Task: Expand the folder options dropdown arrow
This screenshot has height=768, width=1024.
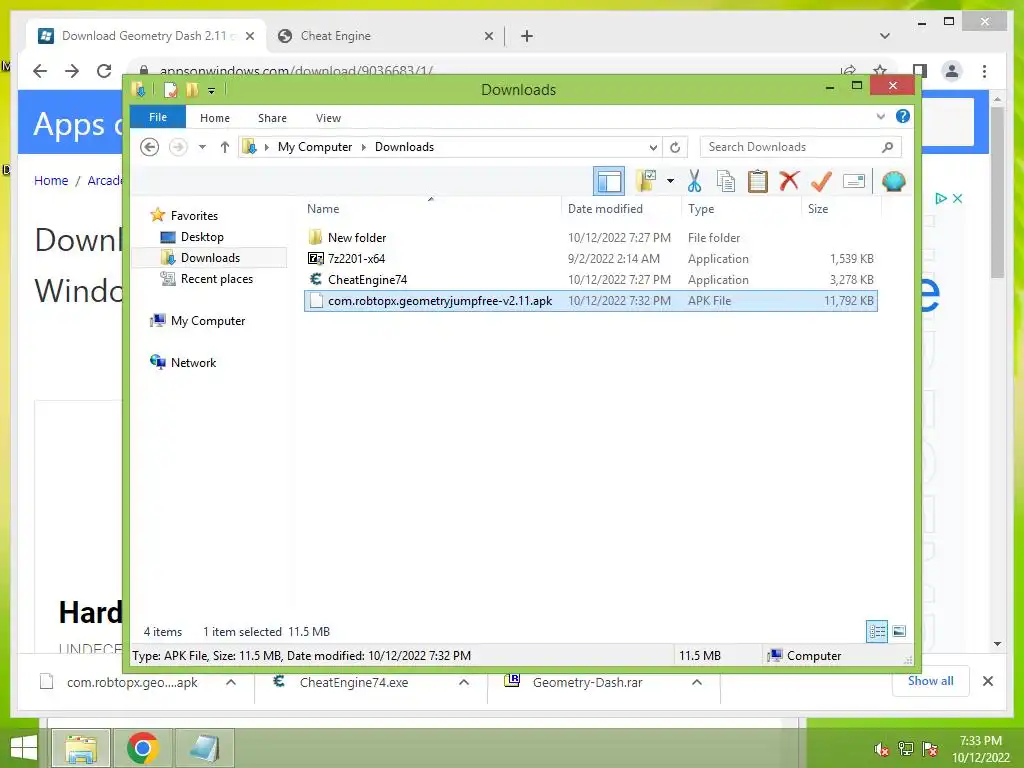Action: pyautogui.click(x=670, y=181)
